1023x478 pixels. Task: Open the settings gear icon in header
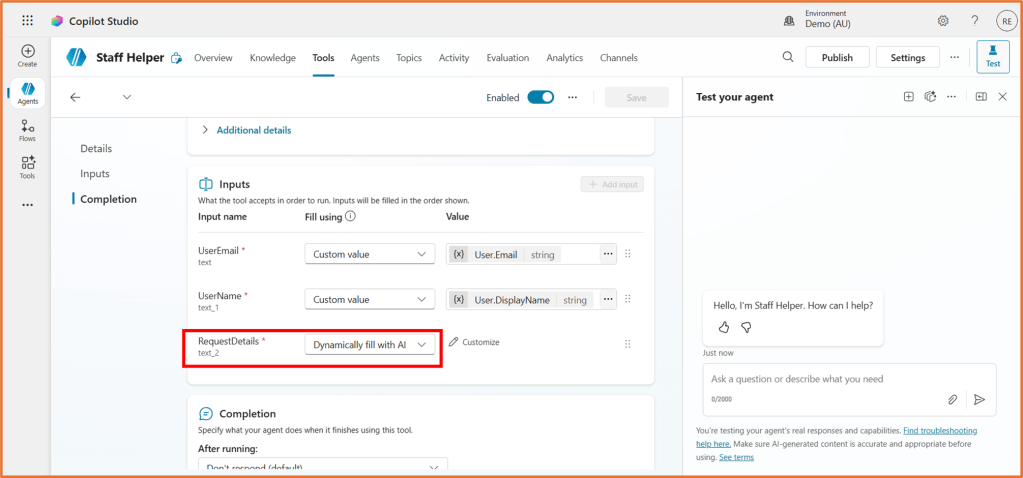coord(943,21)
